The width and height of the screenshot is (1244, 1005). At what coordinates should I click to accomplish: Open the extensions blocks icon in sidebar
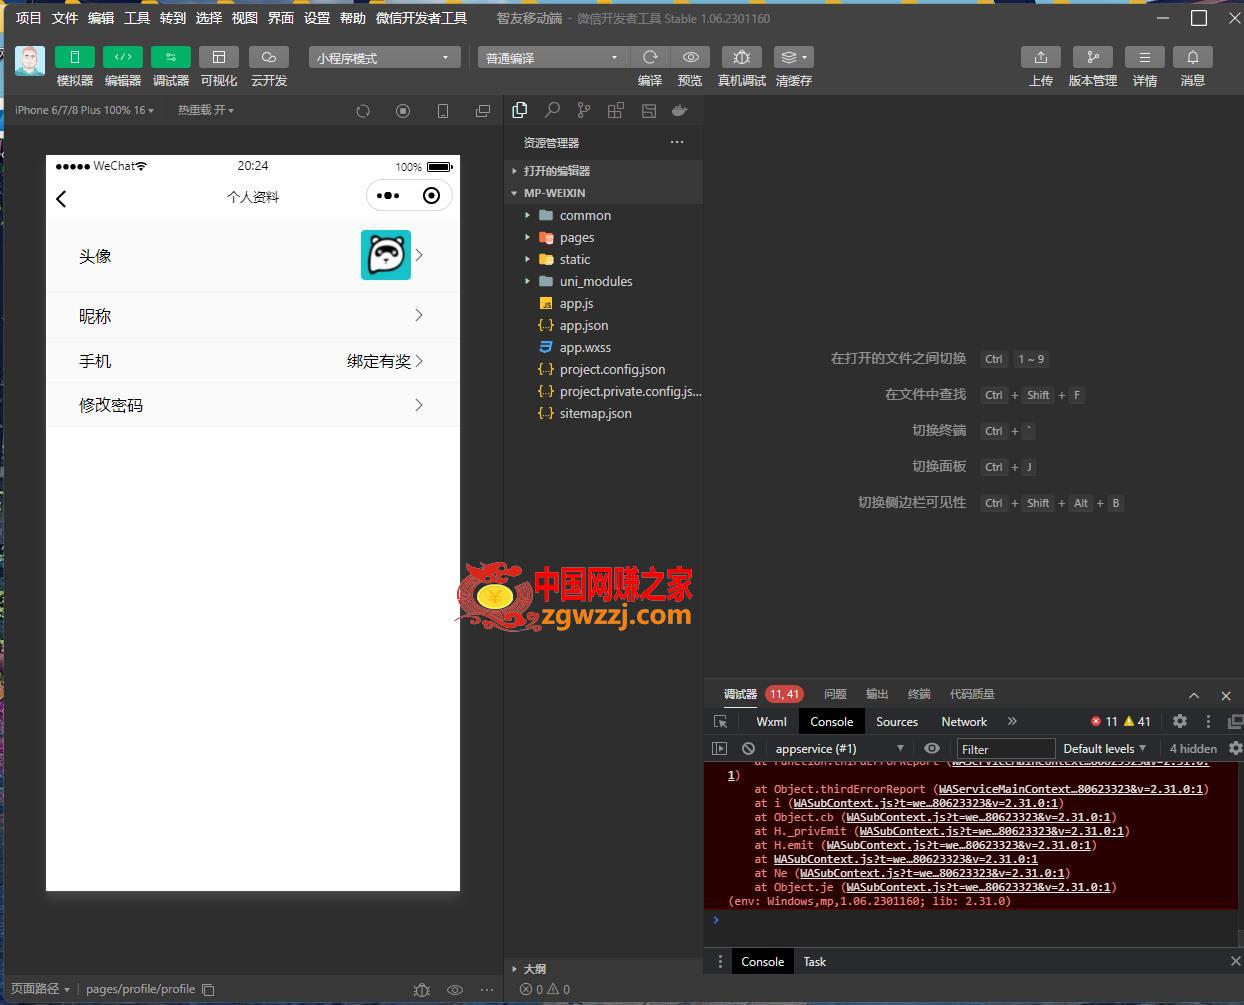[616, 111]
